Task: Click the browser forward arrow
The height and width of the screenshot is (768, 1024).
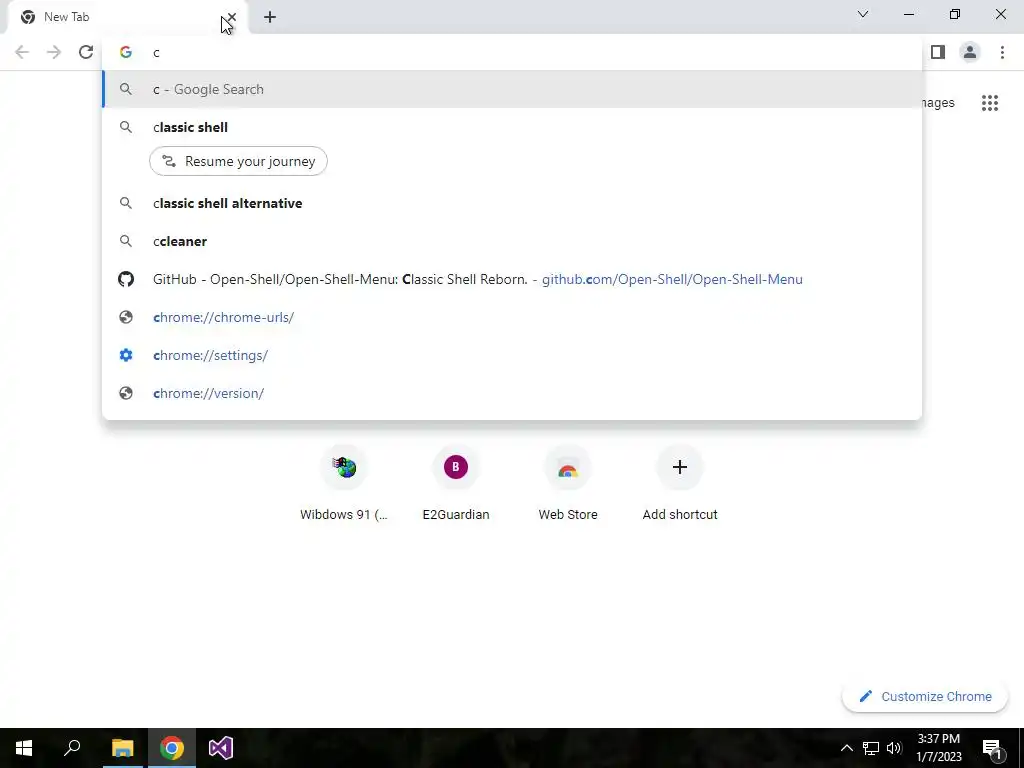Action: (54, 52)
